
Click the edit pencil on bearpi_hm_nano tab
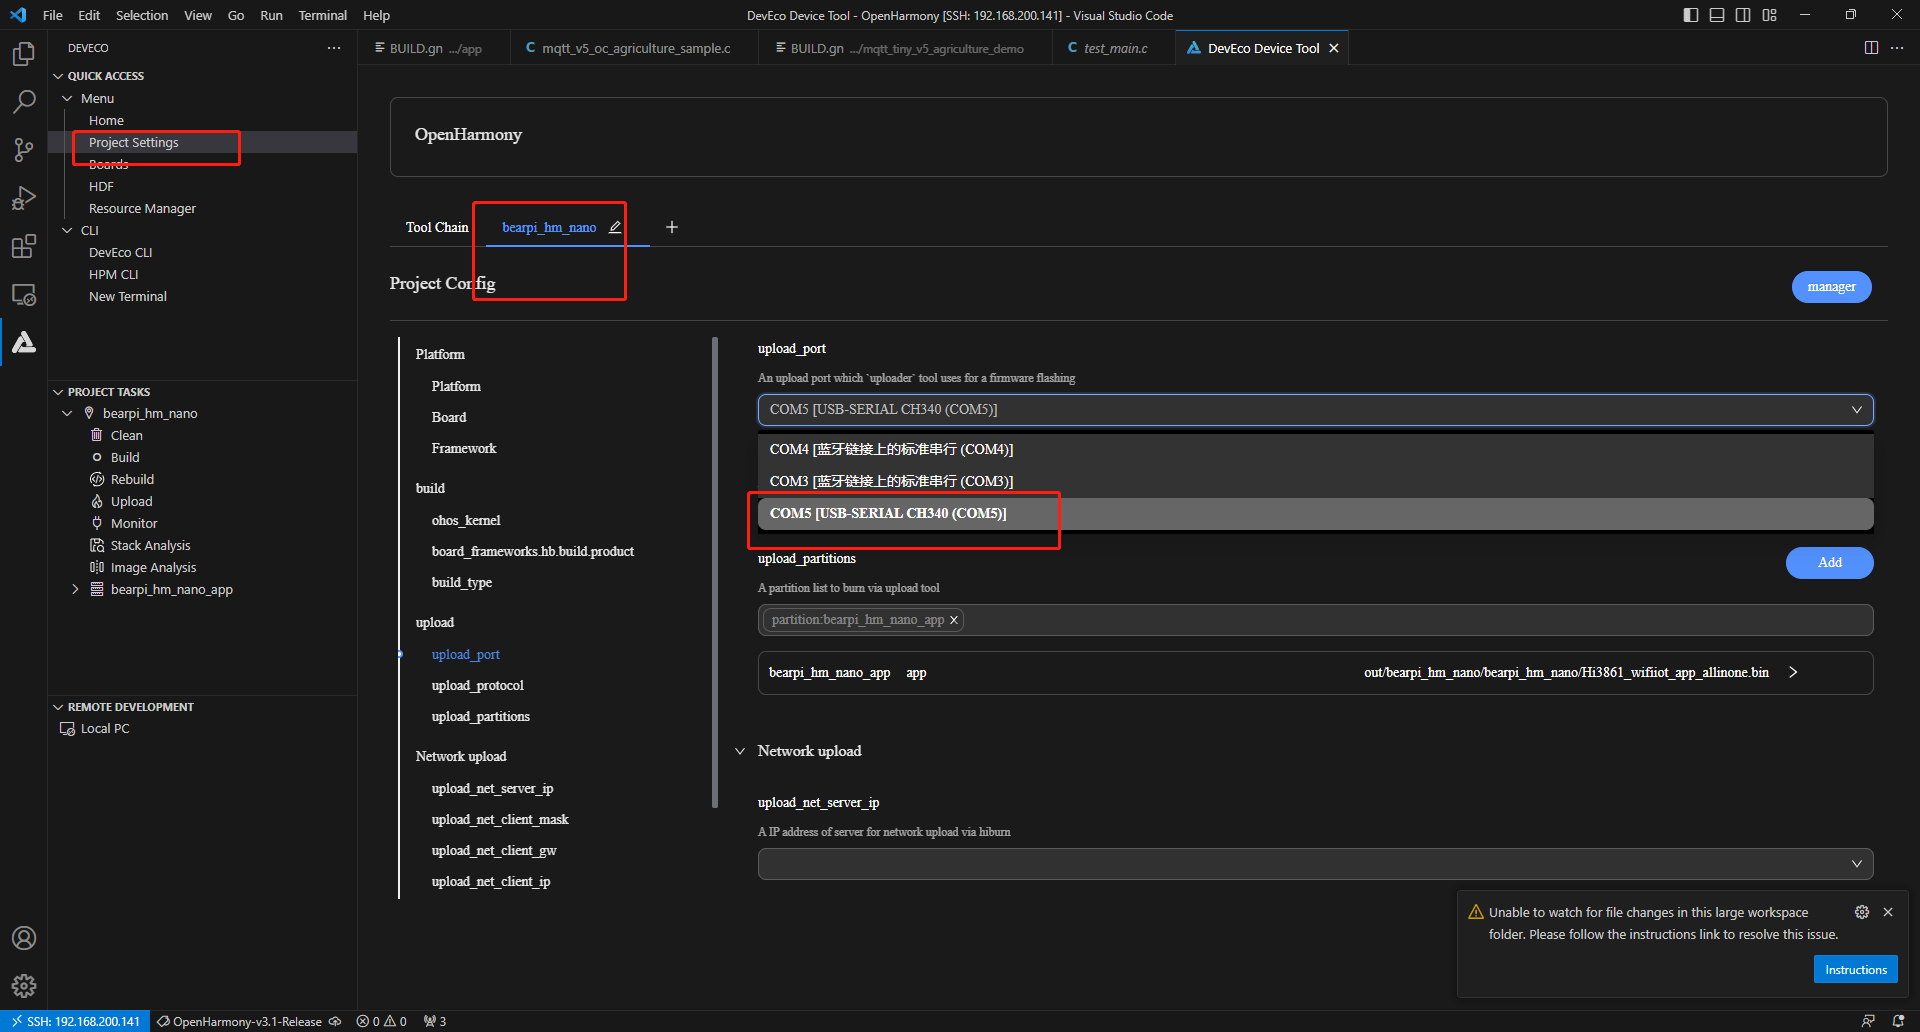click(615, 227)
